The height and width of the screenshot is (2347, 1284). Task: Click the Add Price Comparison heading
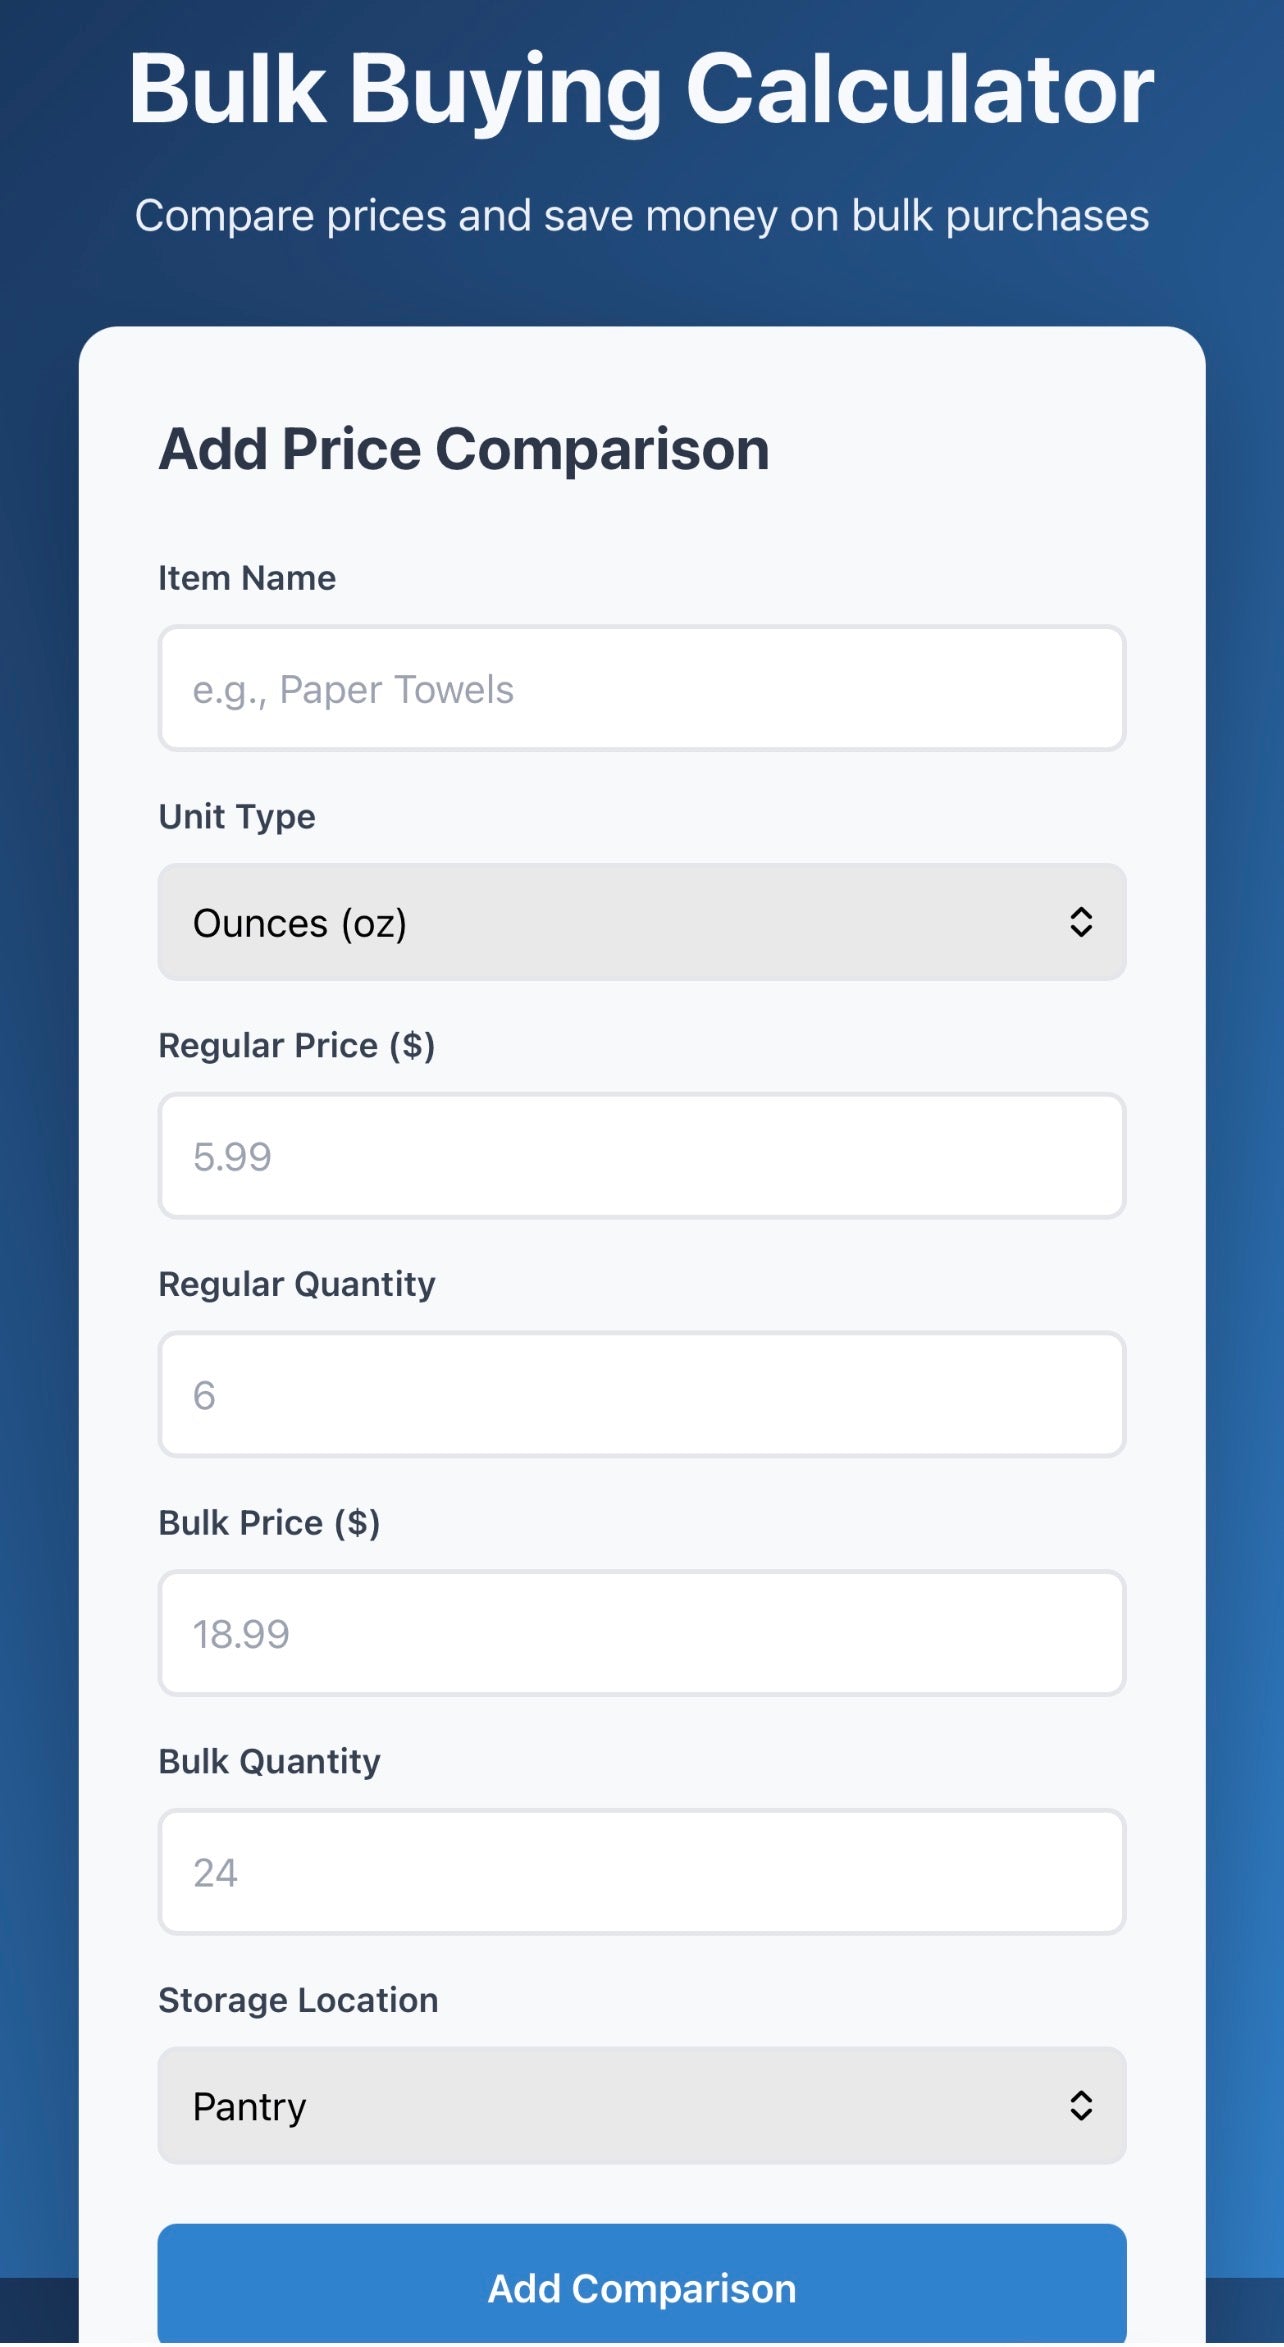point(464,449)
